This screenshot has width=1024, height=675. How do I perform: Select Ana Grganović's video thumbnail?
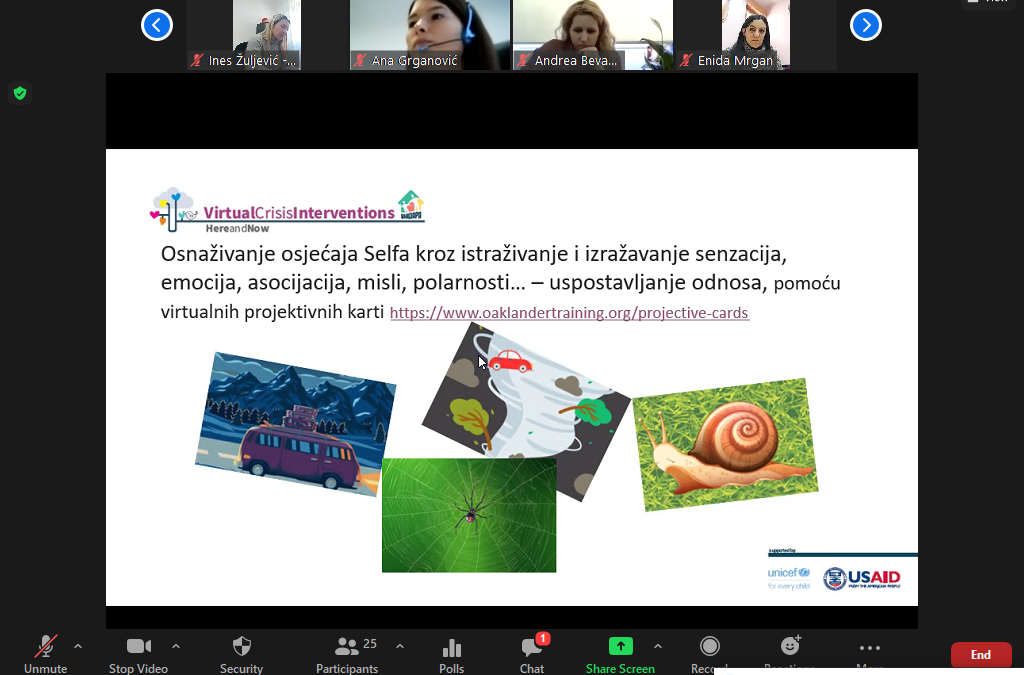point(428,35)
